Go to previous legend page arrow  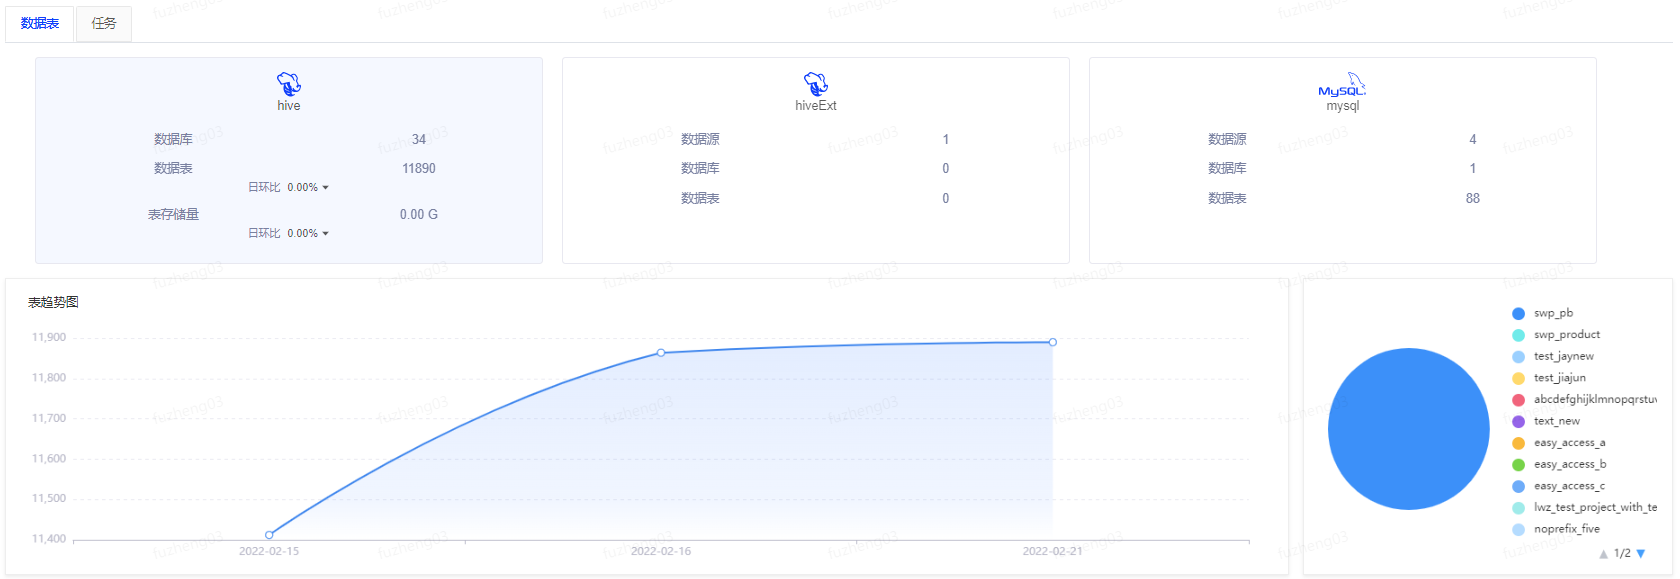(x=1603, y=554)
